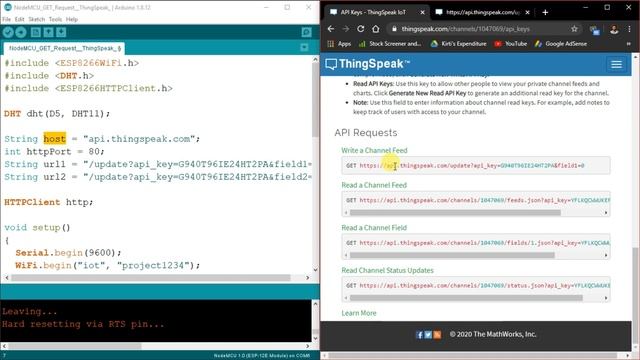Click the browser extension icon beside star
The width and height of the screenshot is (640, 360).
[594, 30]
